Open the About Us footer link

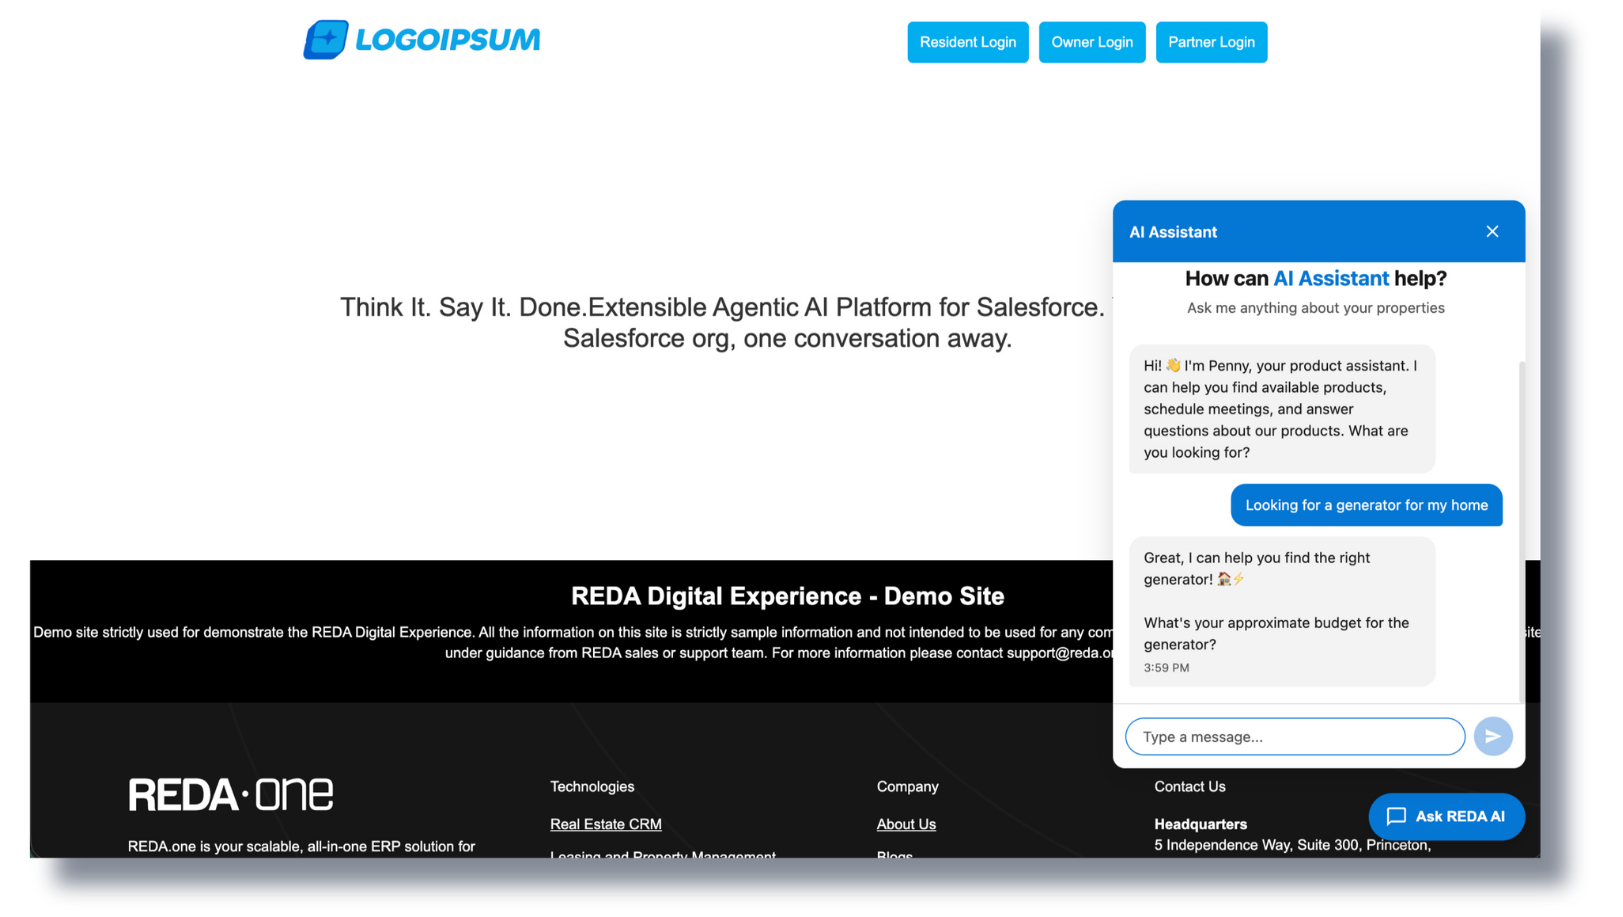906,824
